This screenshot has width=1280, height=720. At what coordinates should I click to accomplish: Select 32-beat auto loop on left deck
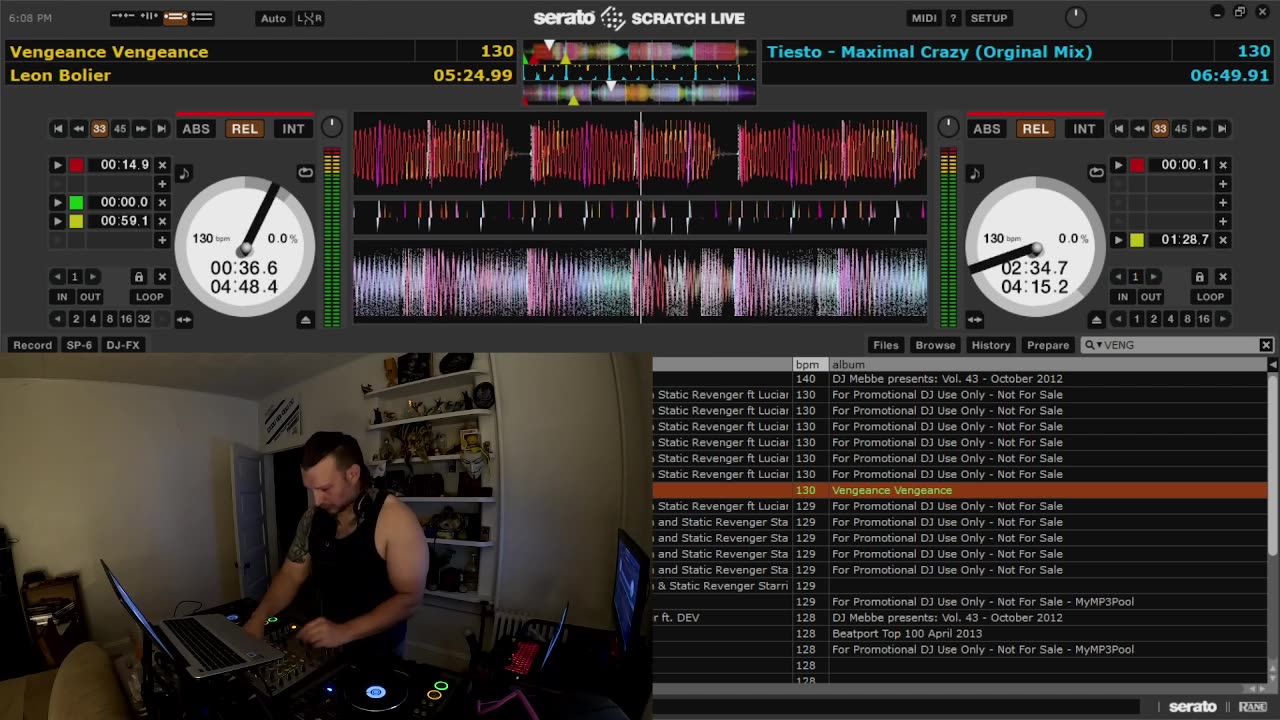click(144, 319)
